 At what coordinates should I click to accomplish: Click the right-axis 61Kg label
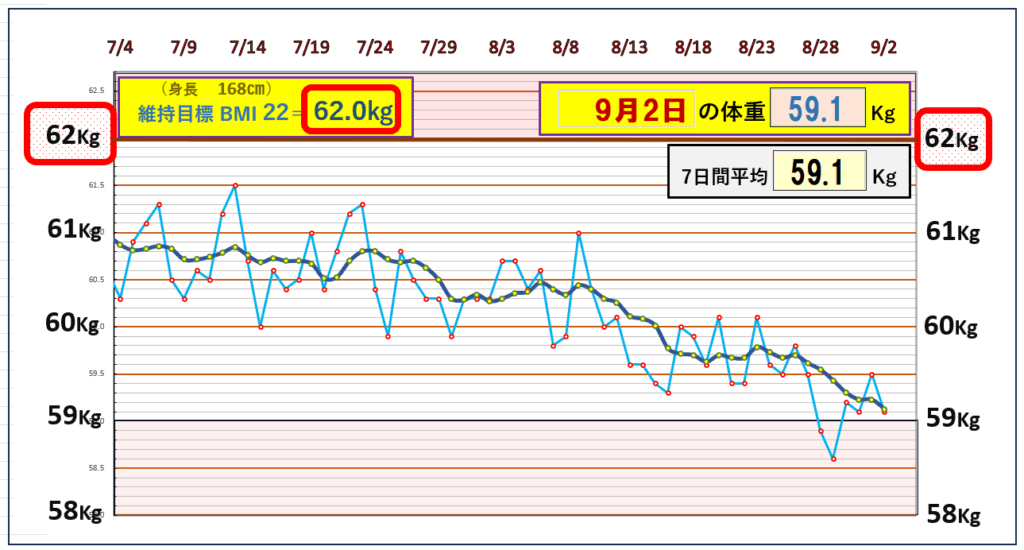tap(953, 231)
